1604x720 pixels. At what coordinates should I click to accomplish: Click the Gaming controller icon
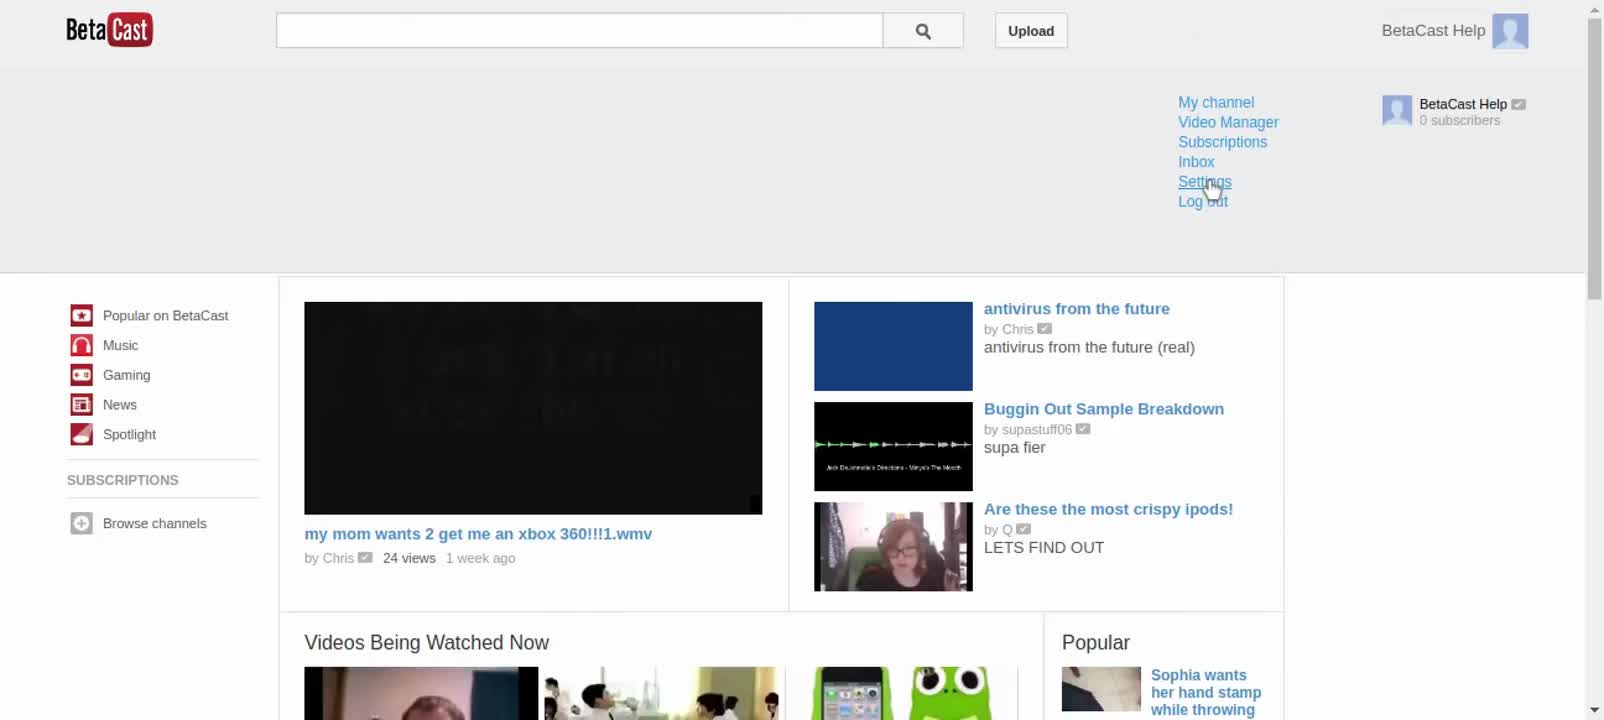pos(81,375)
